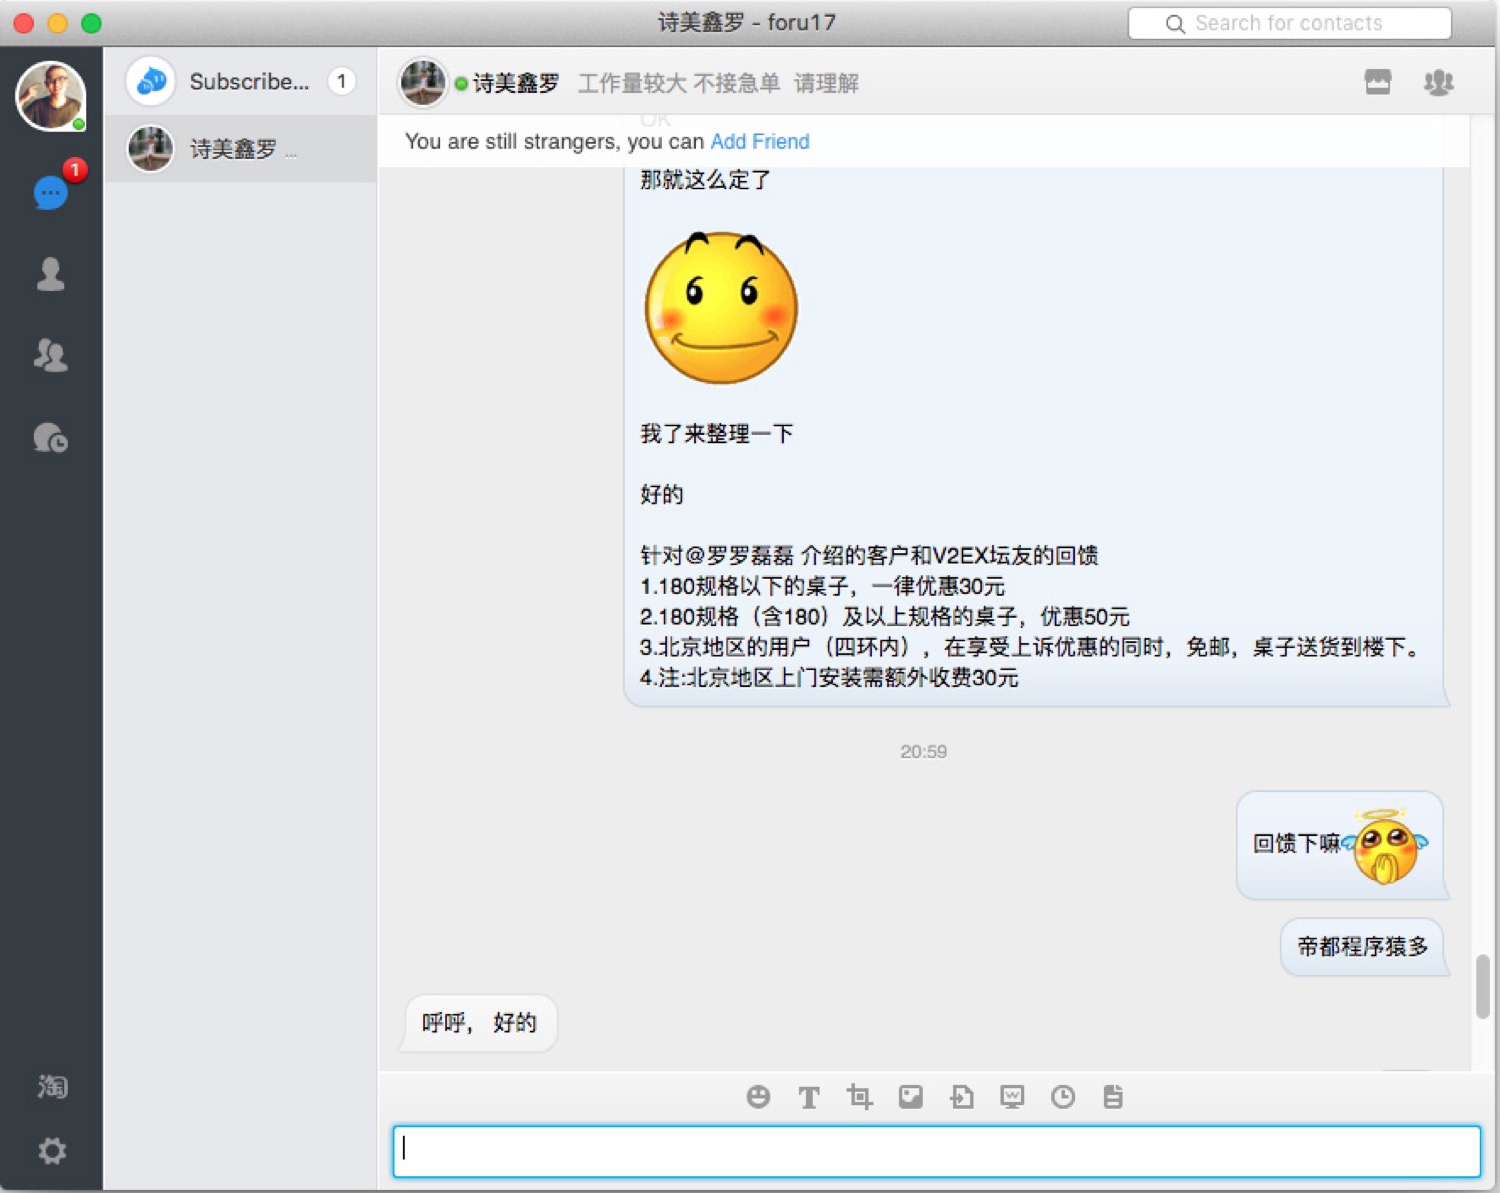Open the emoji picker in chat toolbar
1500x1193 pixels.
coord(758,1097)
